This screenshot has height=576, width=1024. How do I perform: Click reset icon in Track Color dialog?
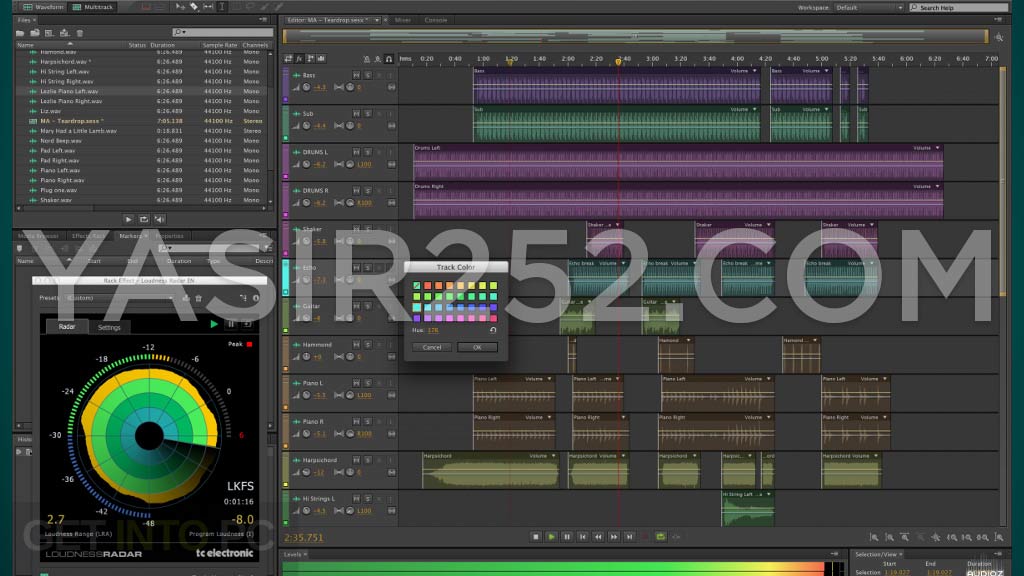(x=493, y=330)
